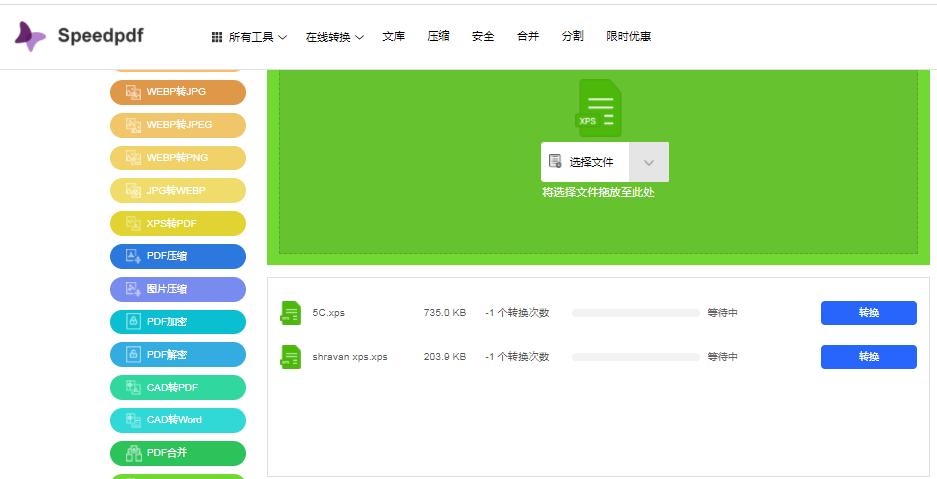Open the 图片压缩 image compression tool
The image size is (937, 479).
177,289
